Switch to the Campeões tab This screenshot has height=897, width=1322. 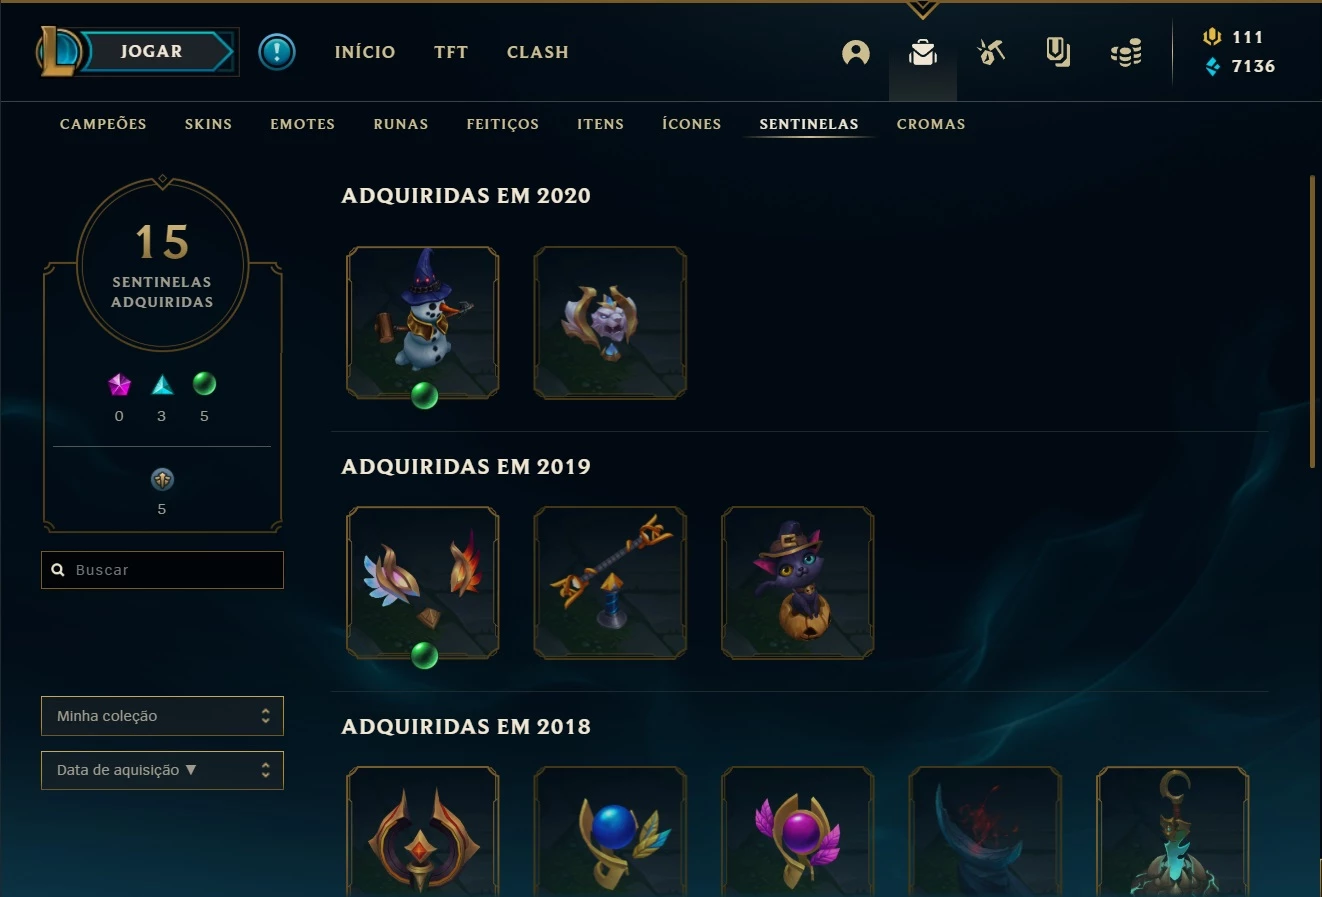coord(103,124)
